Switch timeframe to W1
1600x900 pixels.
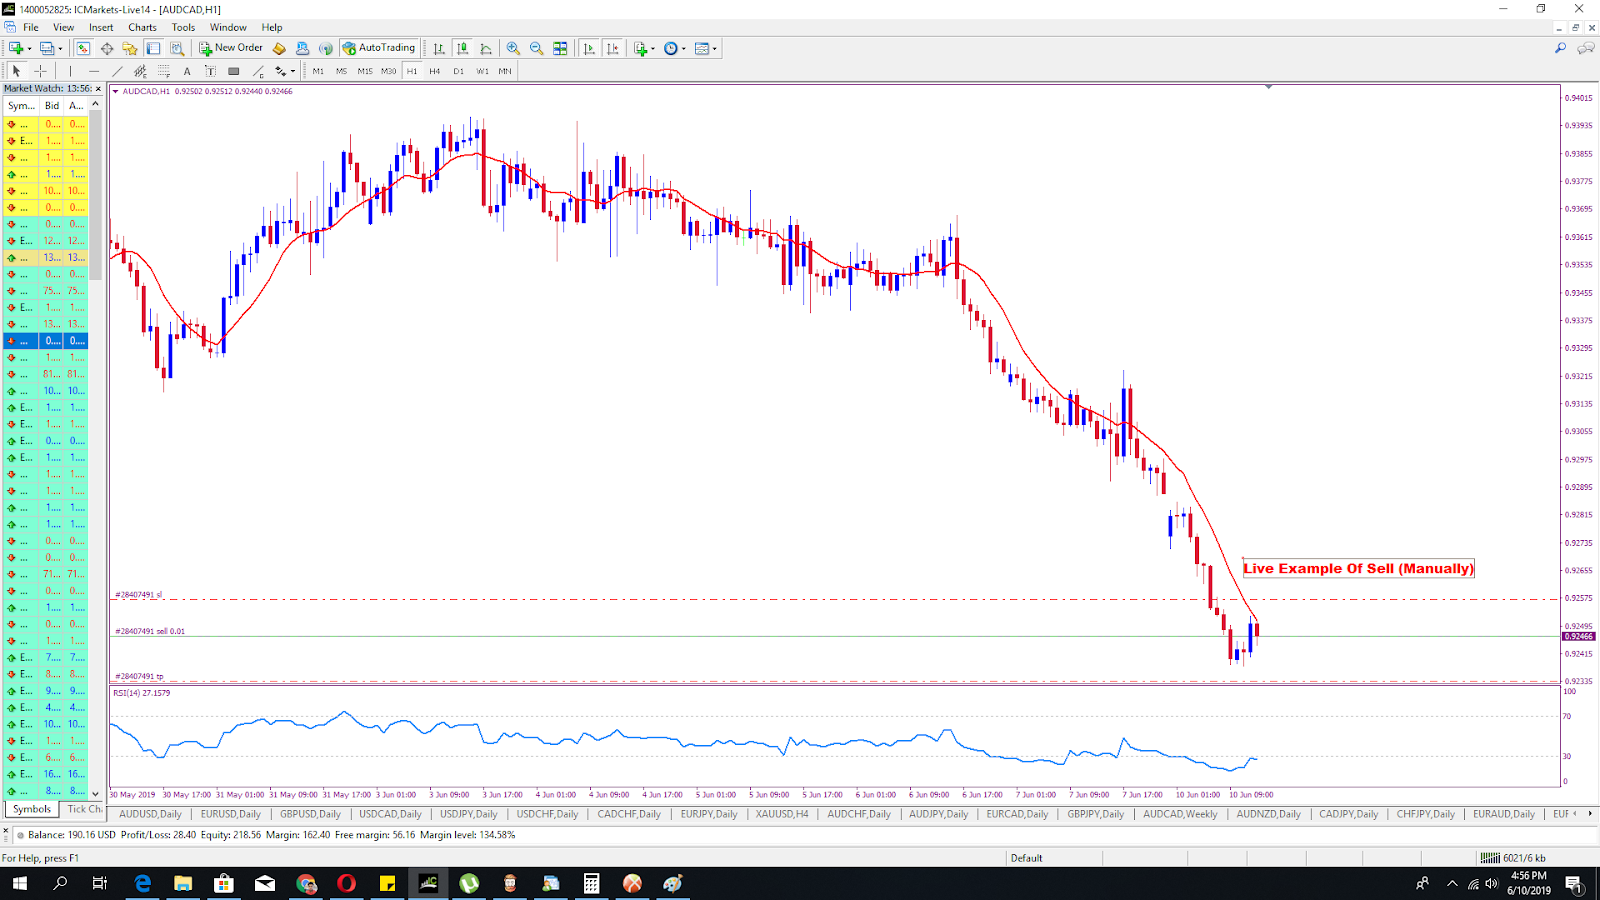coord(482,71)
